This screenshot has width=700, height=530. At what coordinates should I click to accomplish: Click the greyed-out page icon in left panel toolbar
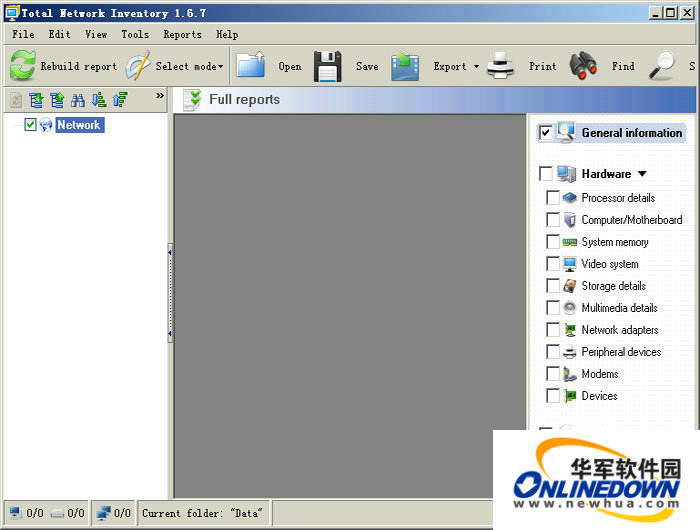[16, 100]
